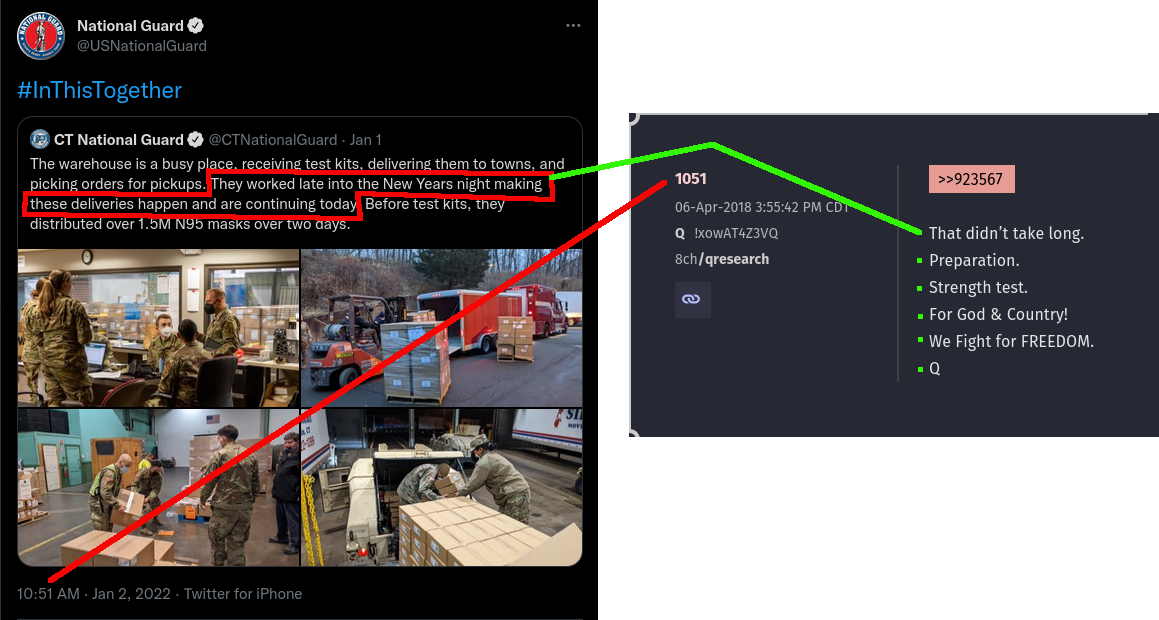The image size is (1159, 620).
Task: Click the verified badge beside National Guard
Action: [x=195, y=26]
